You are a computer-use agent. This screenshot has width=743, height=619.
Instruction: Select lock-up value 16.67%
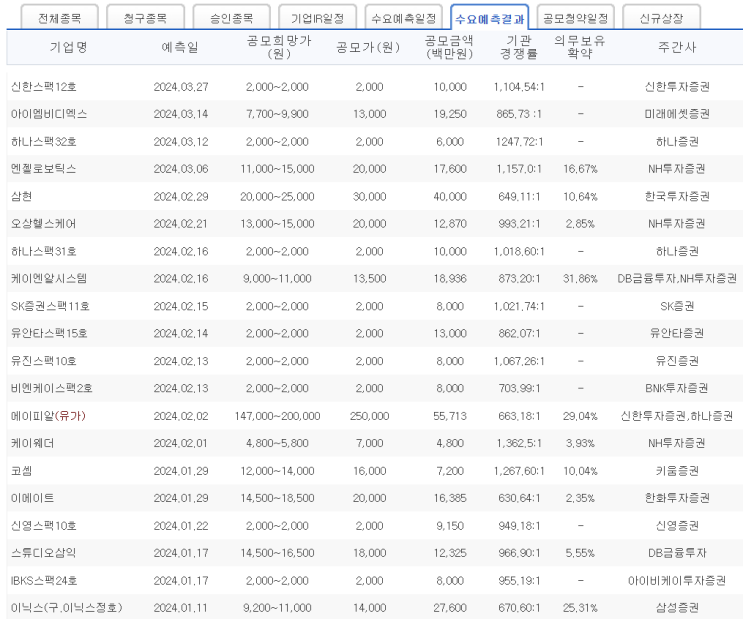(x=580, y=169)
